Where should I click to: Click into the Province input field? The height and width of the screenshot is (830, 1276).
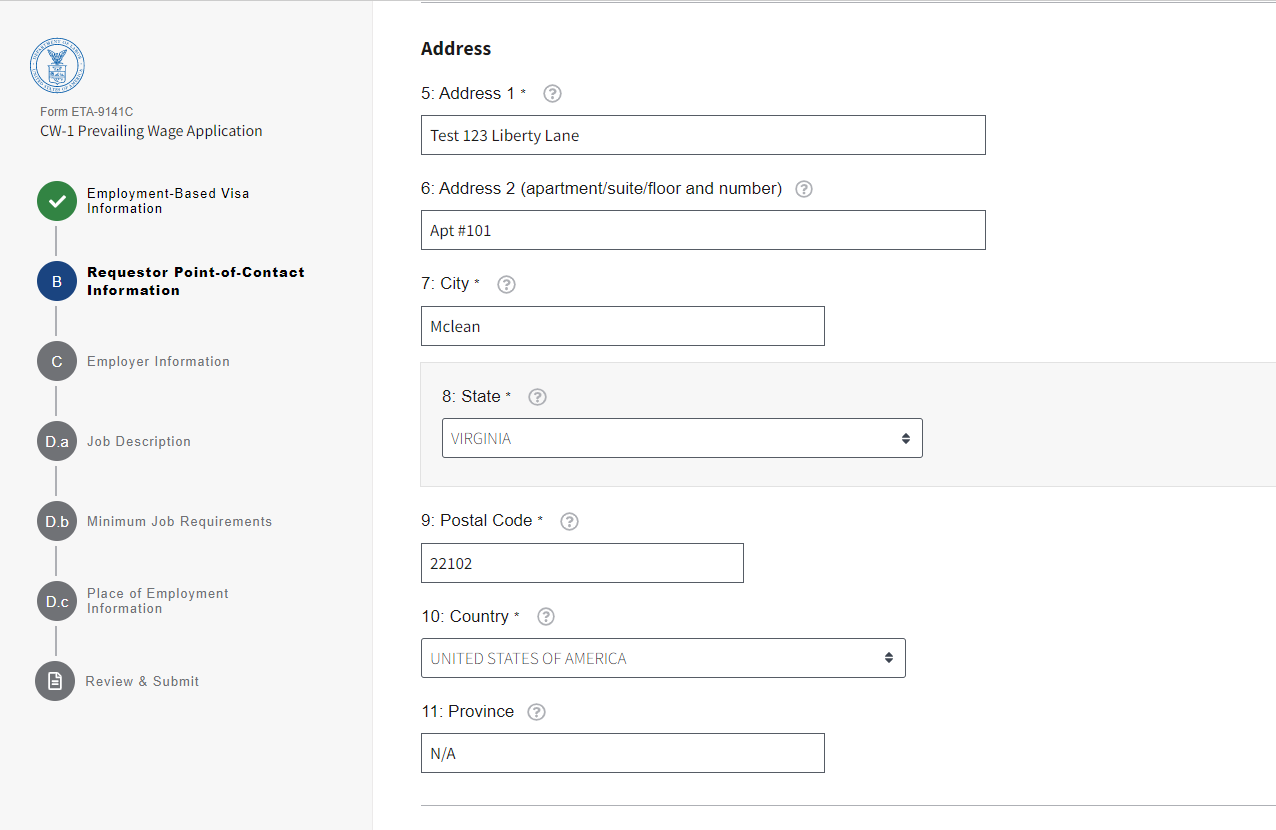(x=622, y=753)
